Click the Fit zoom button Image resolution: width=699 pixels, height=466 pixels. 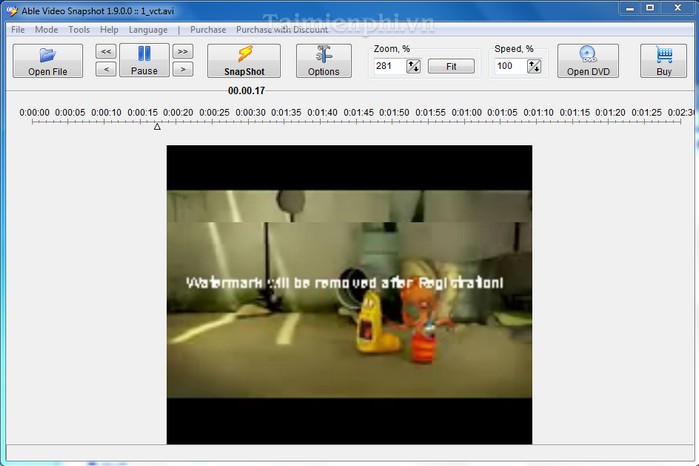[451, 66]
